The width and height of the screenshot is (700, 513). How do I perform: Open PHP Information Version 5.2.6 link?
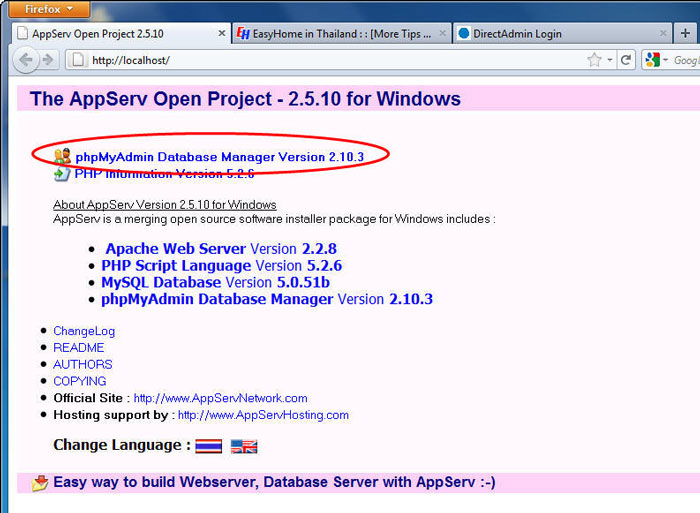164,173
